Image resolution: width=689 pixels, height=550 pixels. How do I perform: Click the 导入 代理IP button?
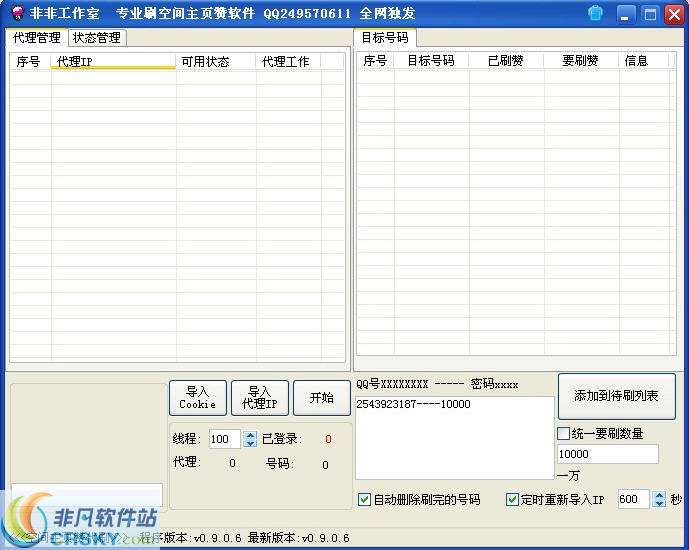tap(260, 398)
